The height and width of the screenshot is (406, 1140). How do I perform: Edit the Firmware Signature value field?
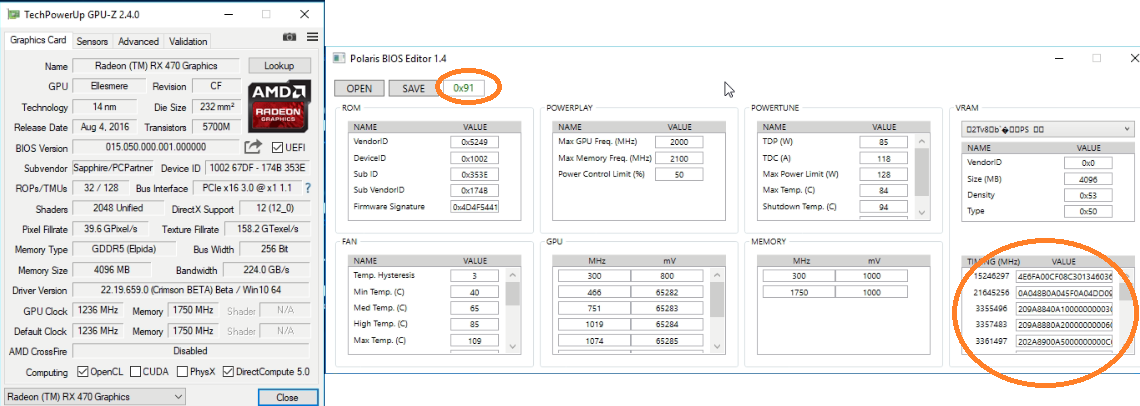pos(474,207)
